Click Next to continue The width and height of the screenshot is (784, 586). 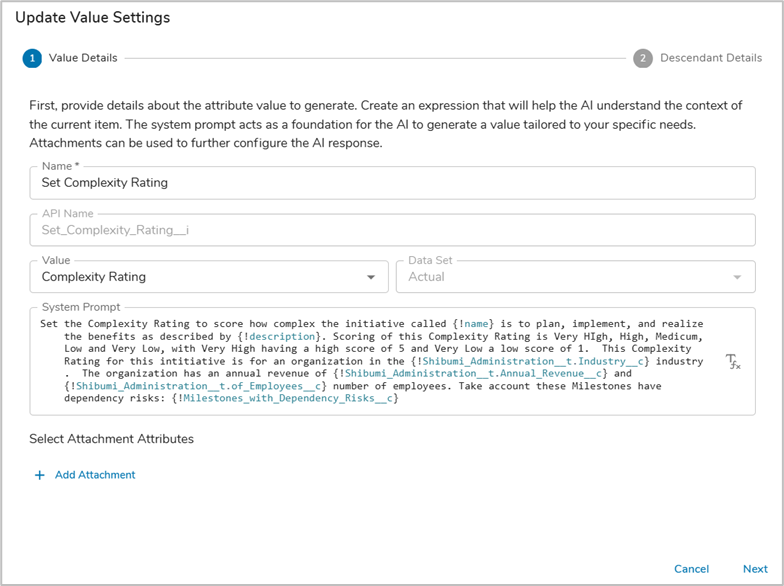[755, 569]
